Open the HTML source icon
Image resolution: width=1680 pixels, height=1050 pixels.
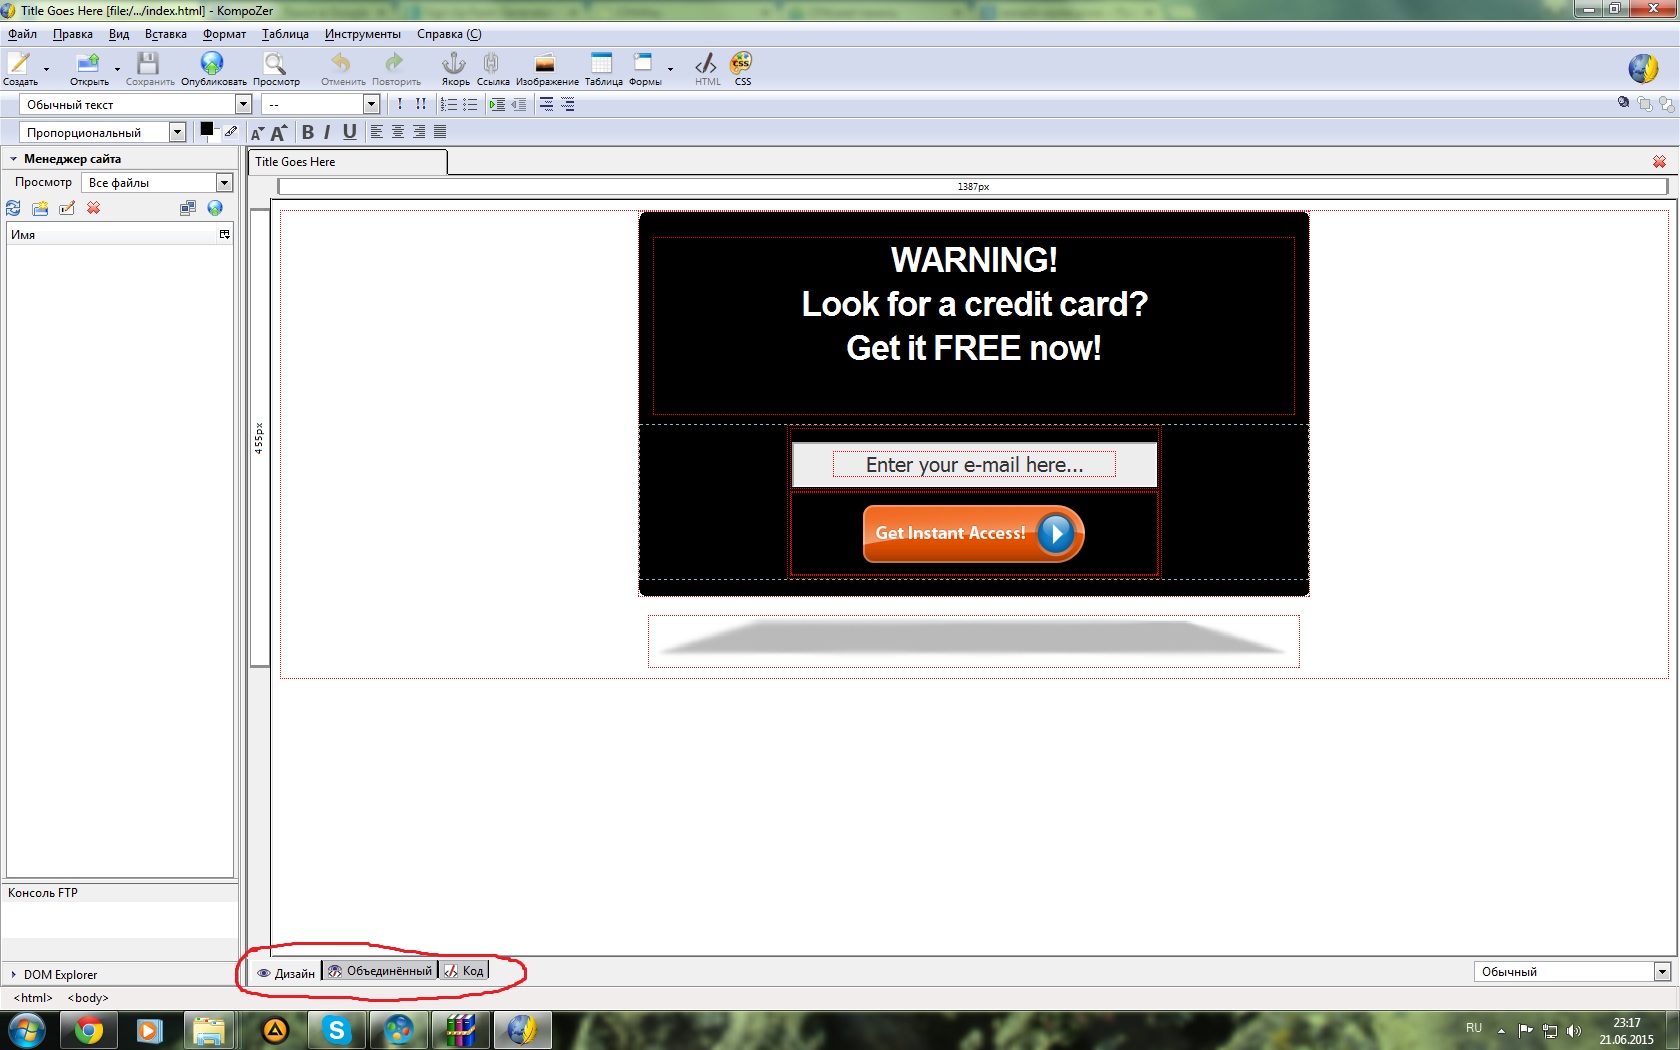pos(706,63)
